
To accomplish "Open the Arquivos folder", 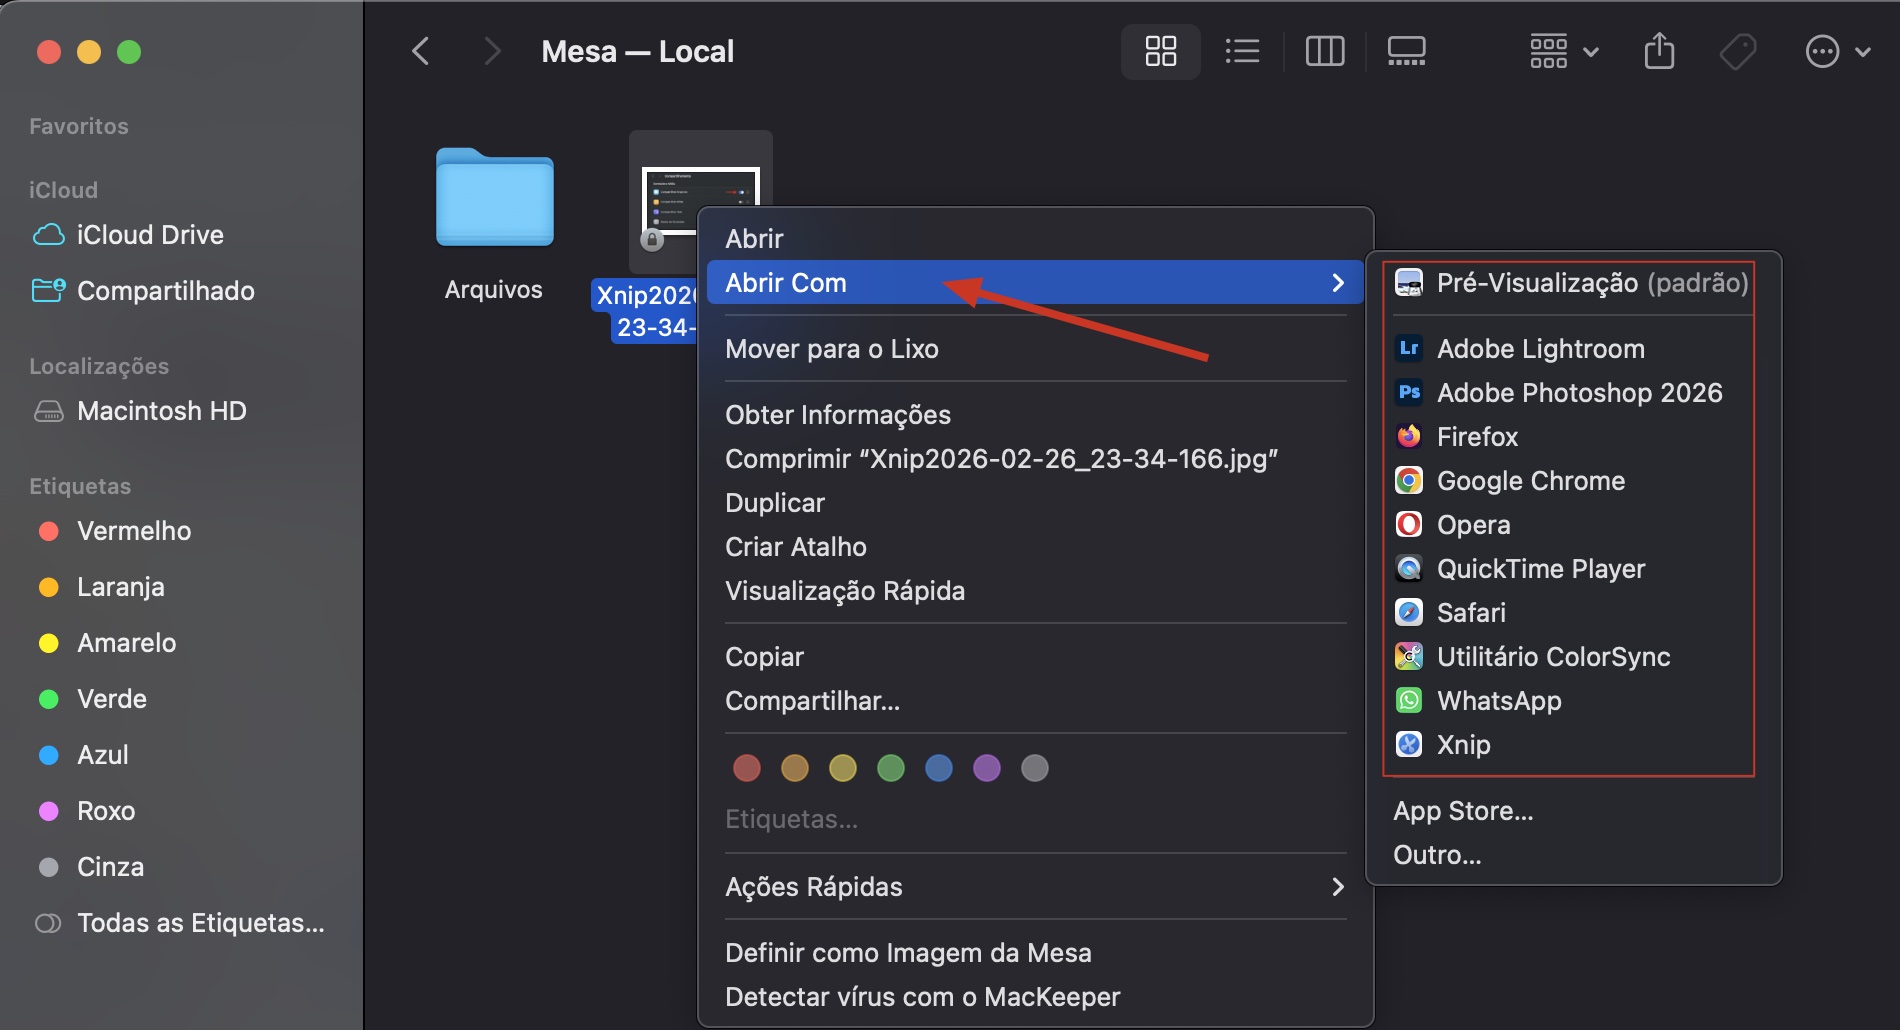I will tap(492, 199).
